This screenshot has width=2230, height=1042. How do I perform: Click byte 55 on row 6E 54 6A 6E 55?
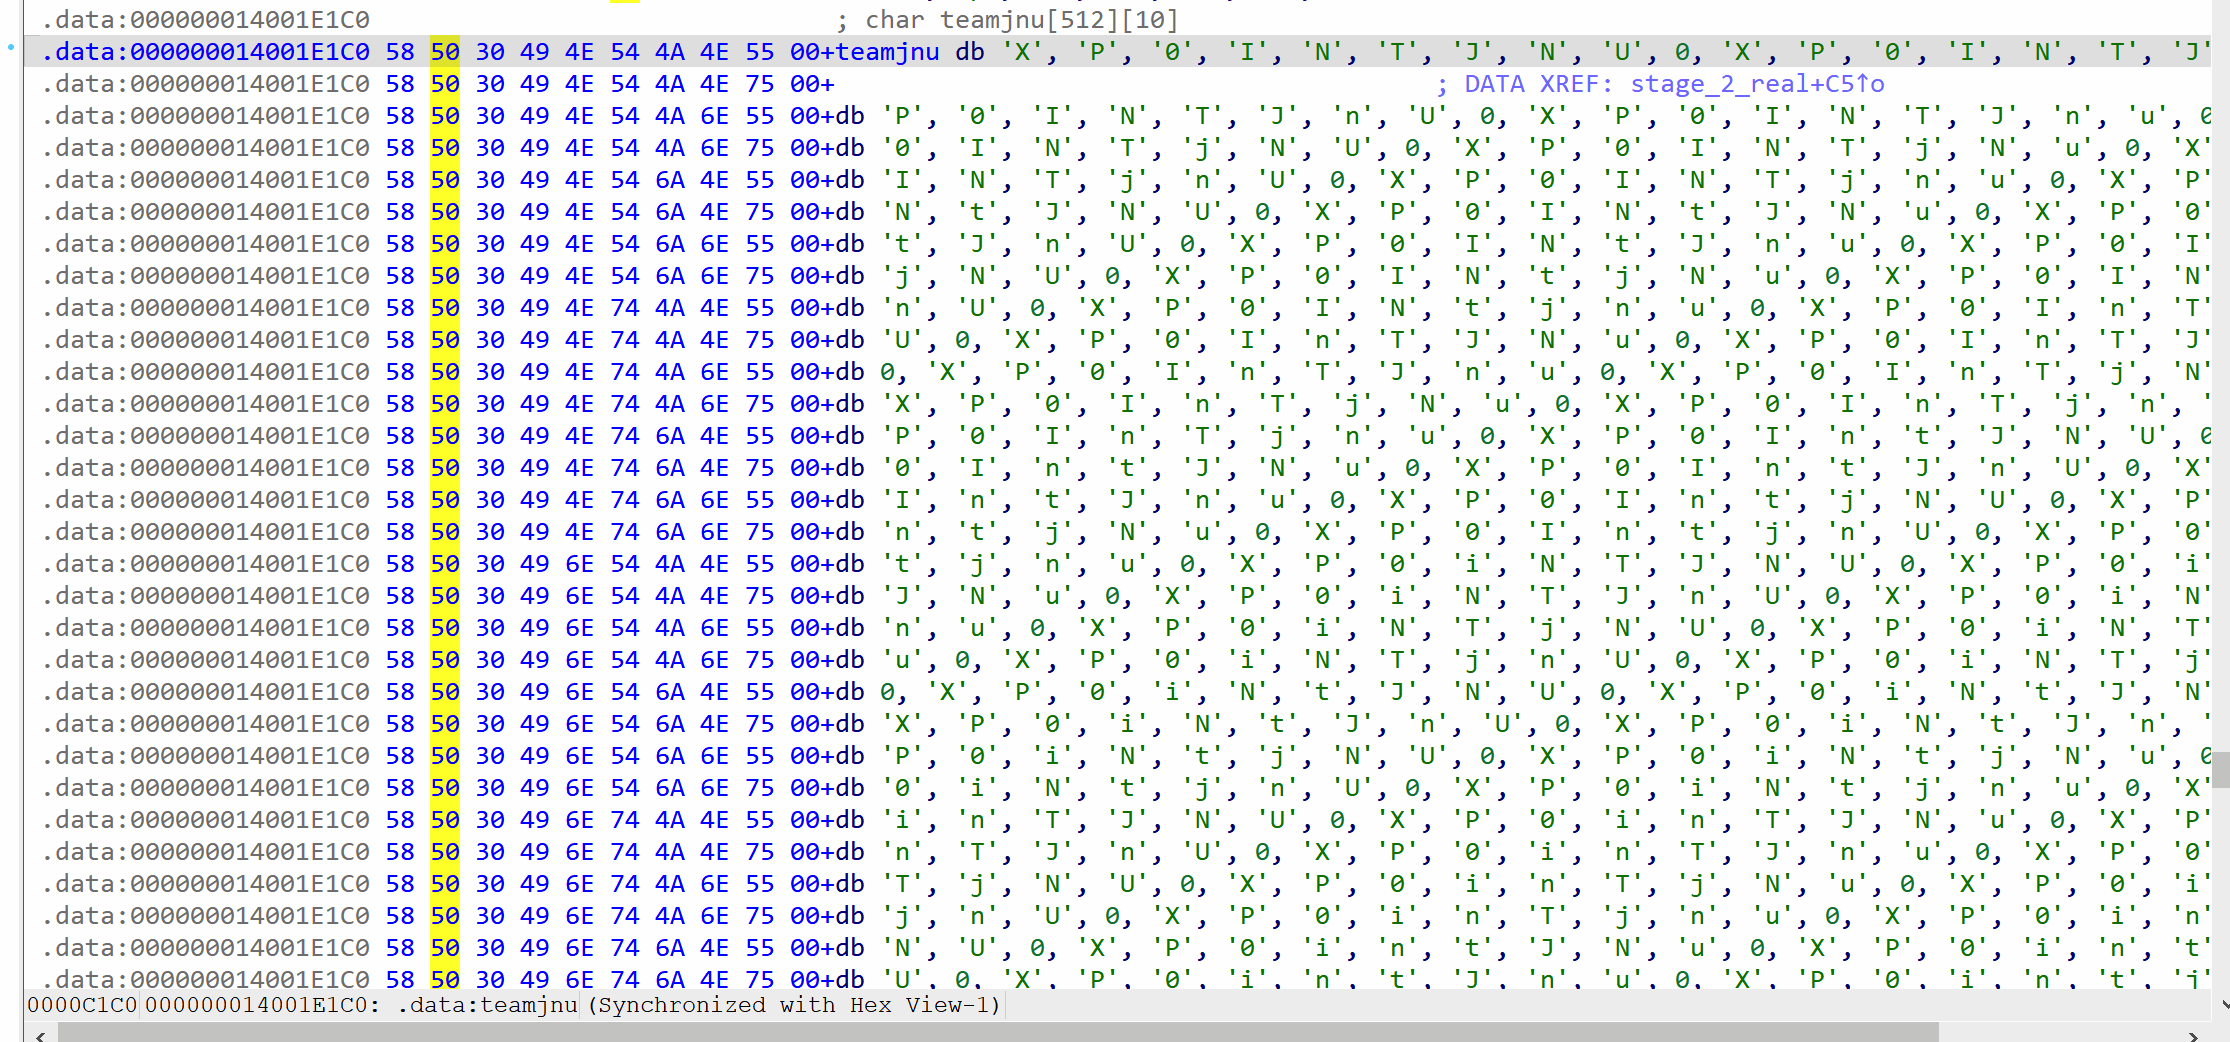point(759,756)
